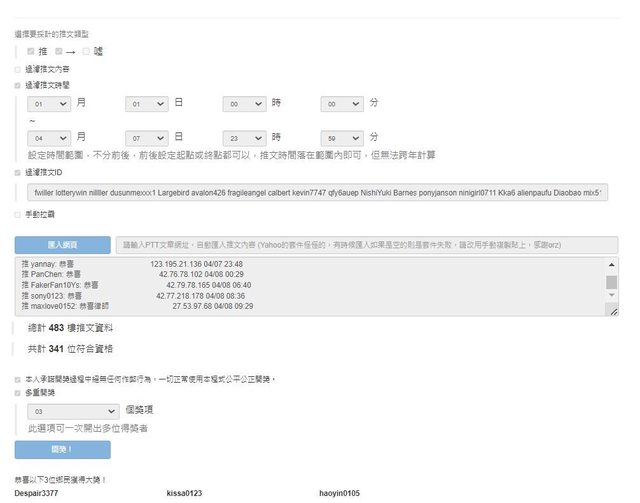Enable the 過濾推文內容 filter checkbox
640x503 pixels.
coord(18,69)
